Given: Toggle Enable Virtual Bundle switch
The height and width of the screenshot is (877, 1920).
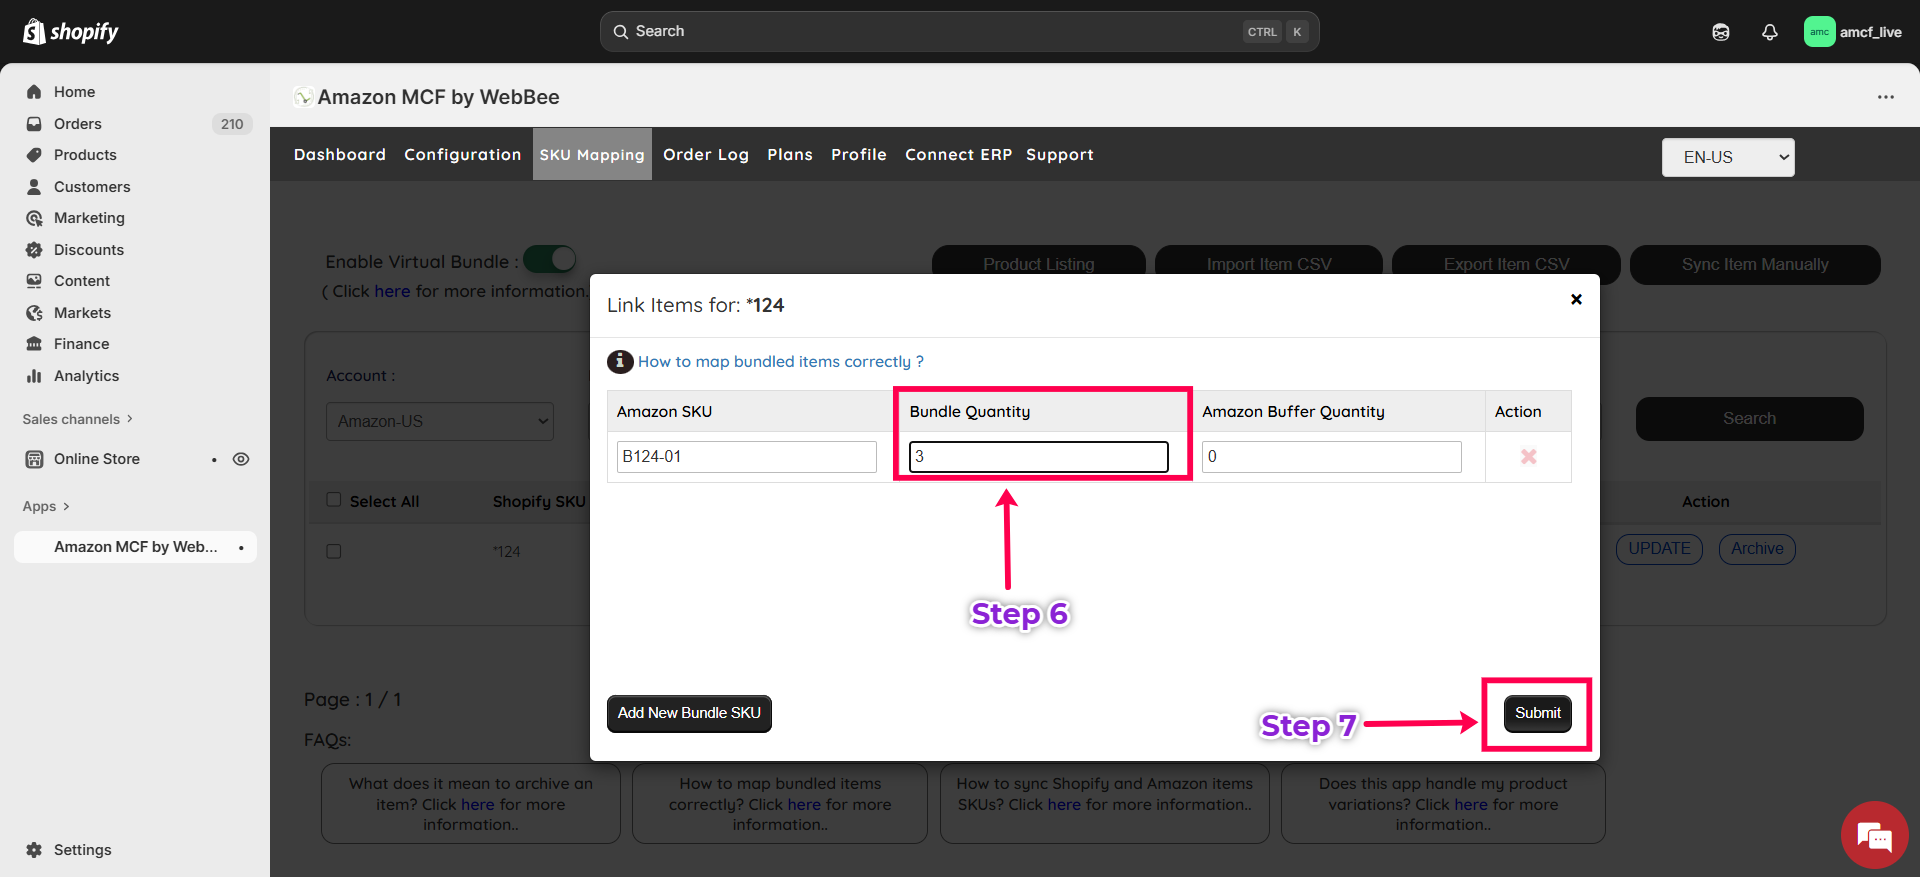Looking at the screenshot, I should (x=550, y=260).
